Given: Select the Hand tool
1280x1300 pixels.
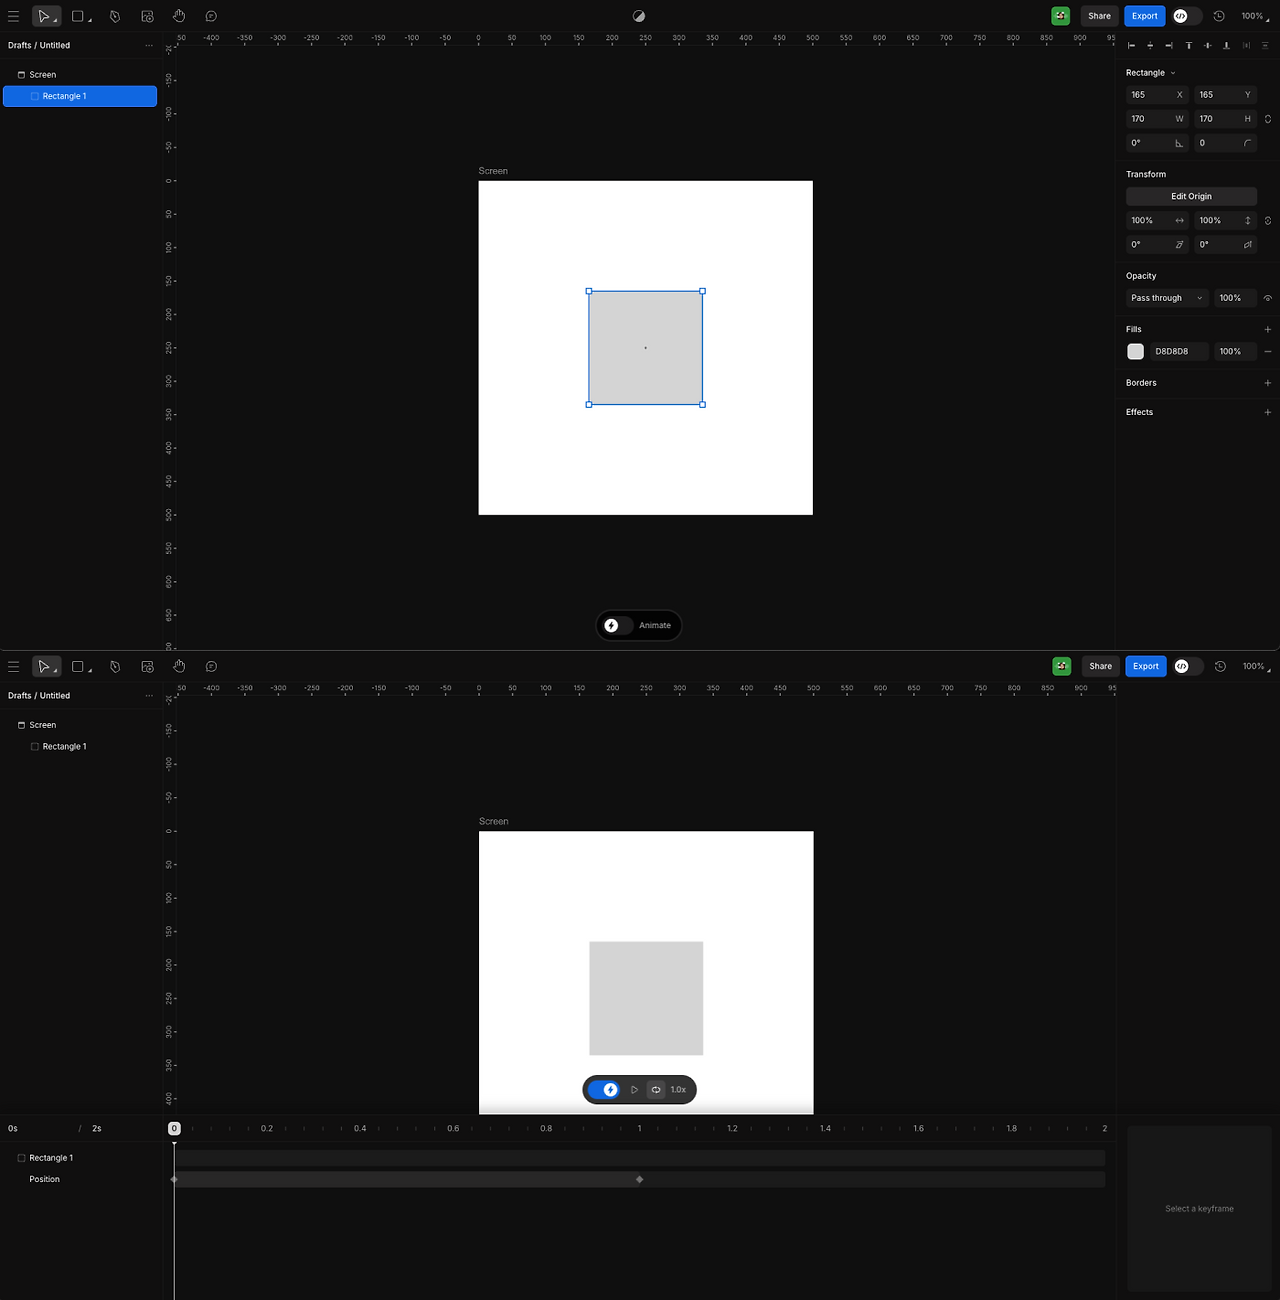Looking at the screenshot, I should pos(179,16).
